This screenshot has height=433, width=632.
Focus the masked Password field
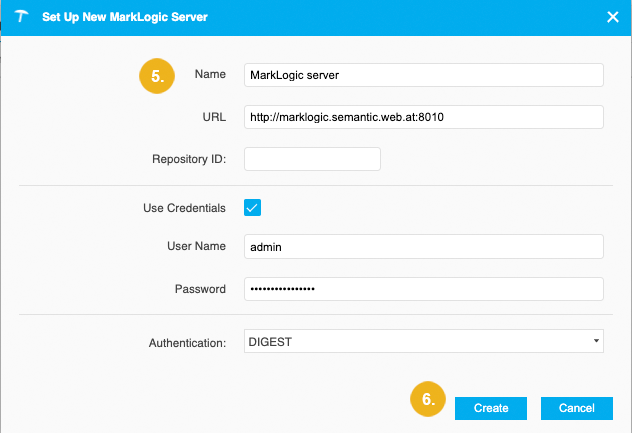pos(424,289)
